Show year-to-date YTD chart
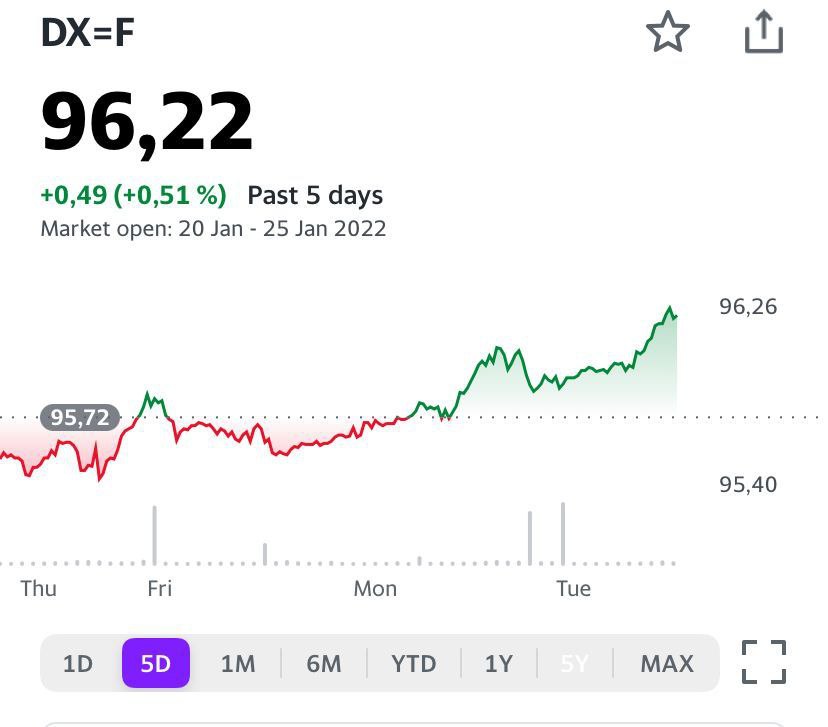 pos(413,663)
